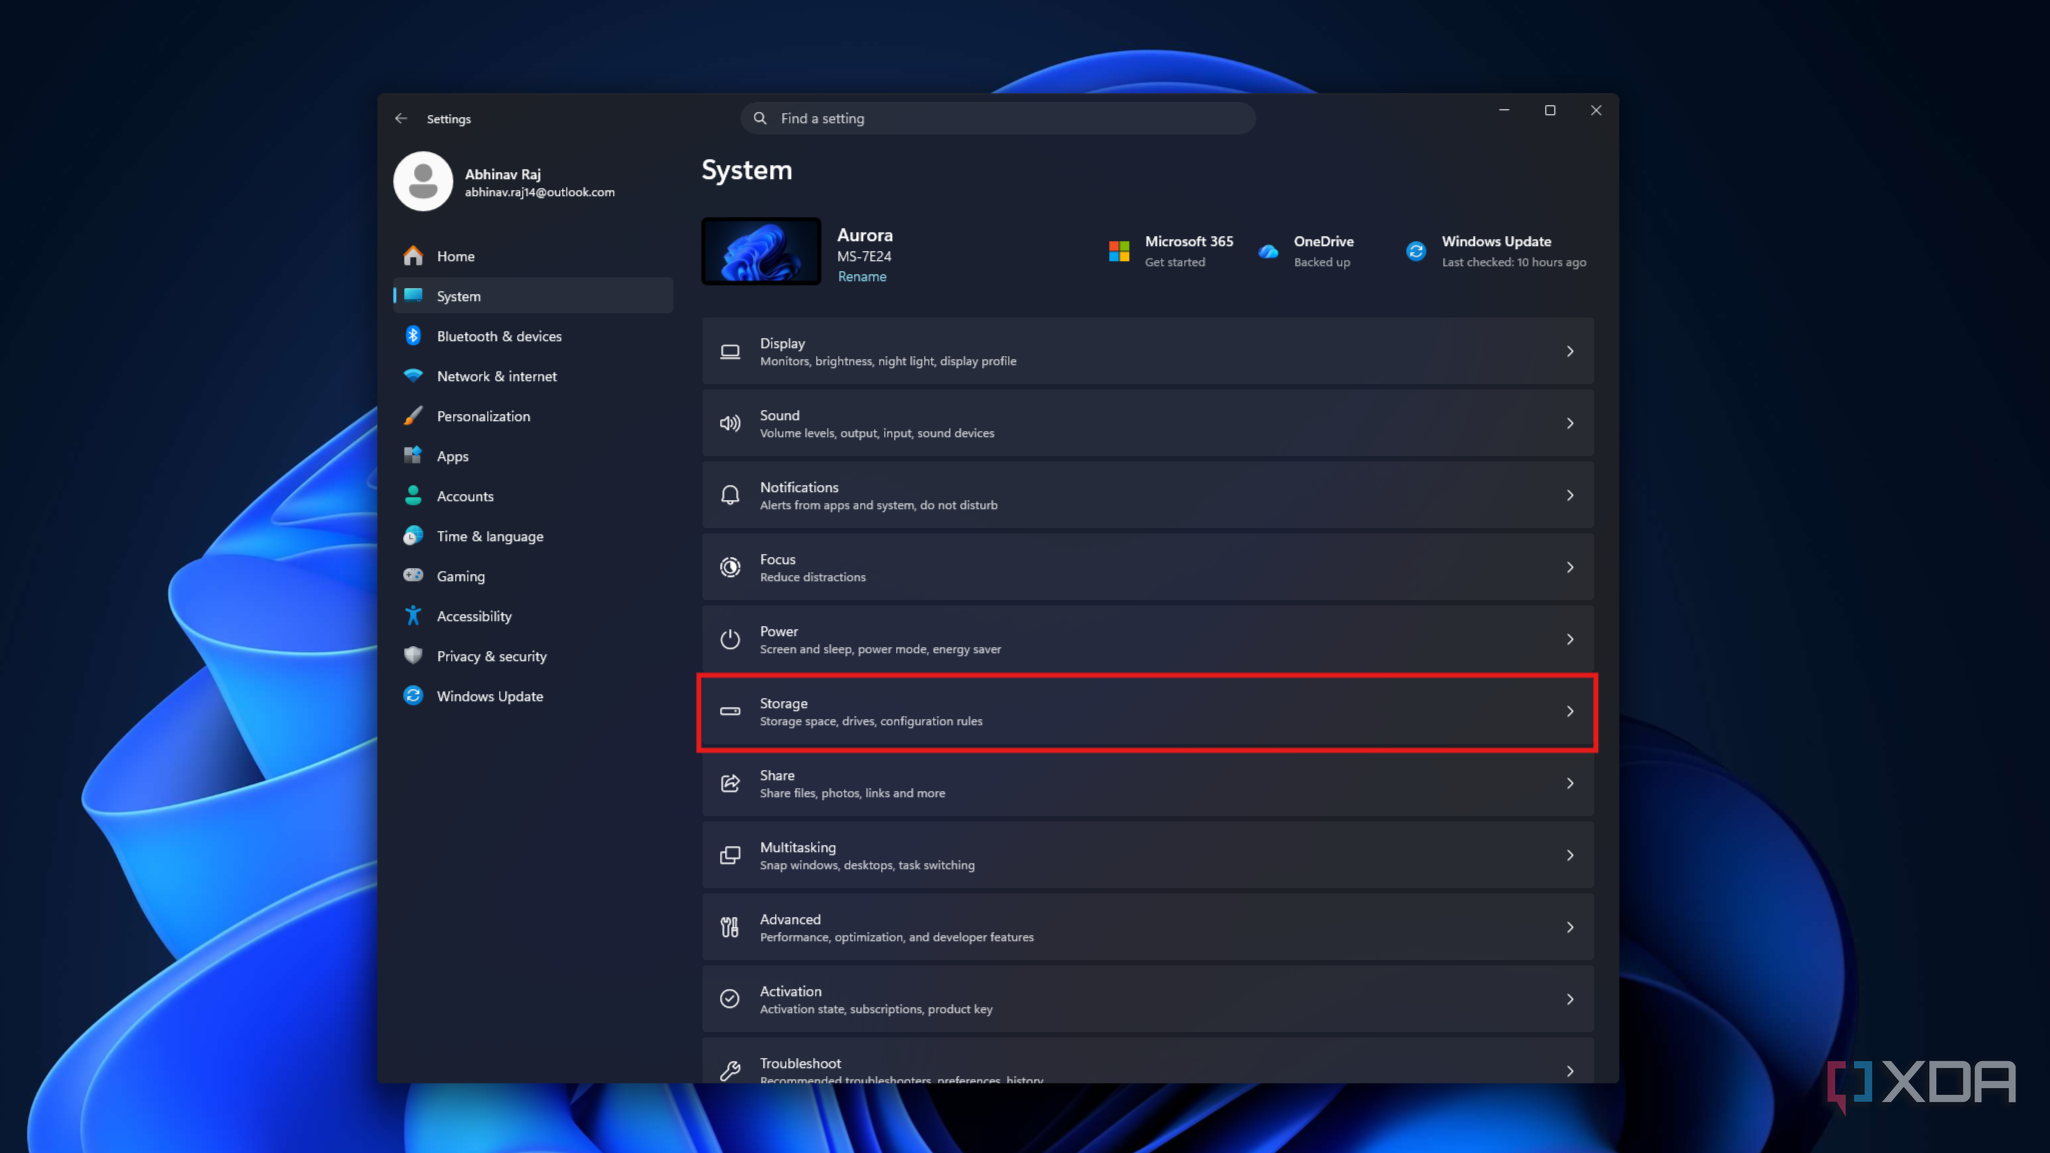The height and width of the screenshot is (1153, 2050).
Task: Click the Windows Update icon in header
Action: tap(1416, 251)
